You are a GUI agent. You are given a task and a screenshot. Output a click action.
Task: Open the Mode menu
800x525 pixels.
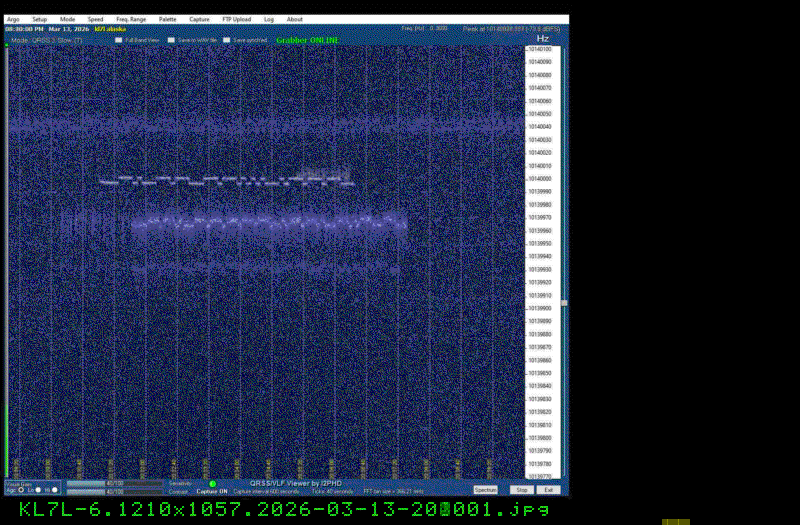point(67,19)
